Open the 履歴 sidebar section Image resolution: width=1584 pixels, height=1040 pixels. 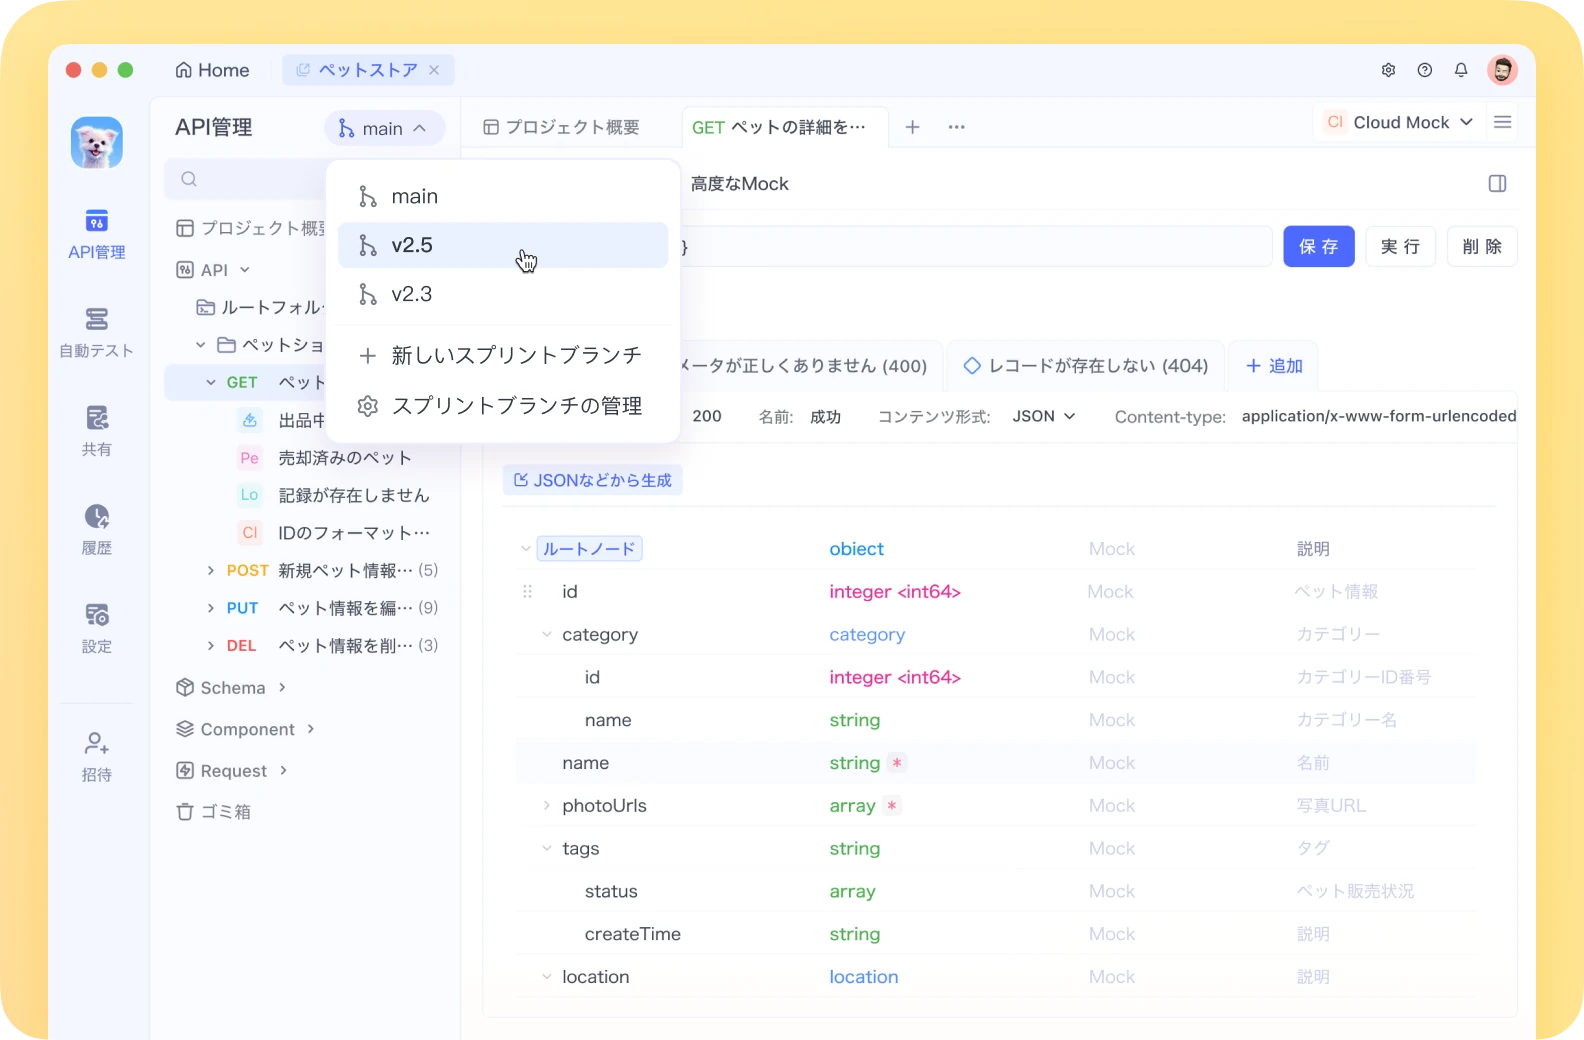(x=96, y=530)
